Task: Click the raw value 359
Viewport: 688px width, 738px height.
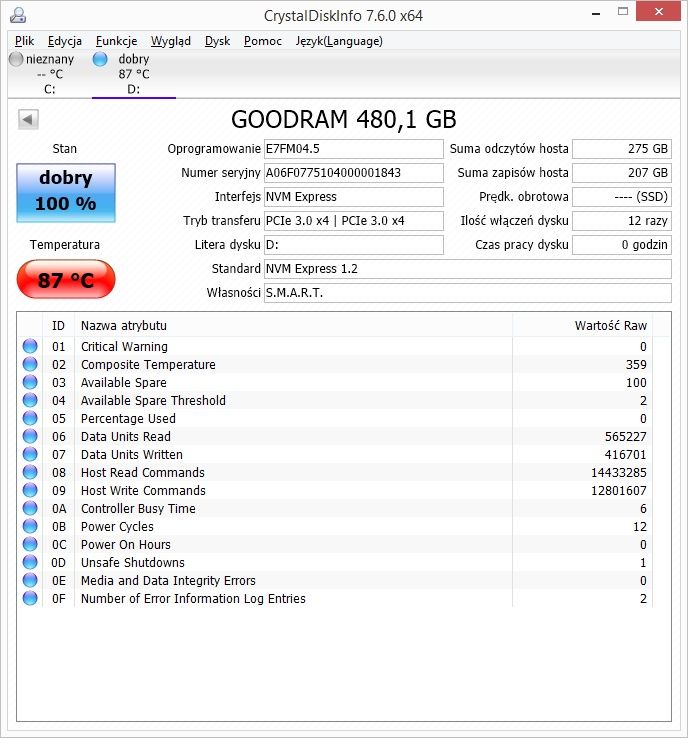Action: 636,364
